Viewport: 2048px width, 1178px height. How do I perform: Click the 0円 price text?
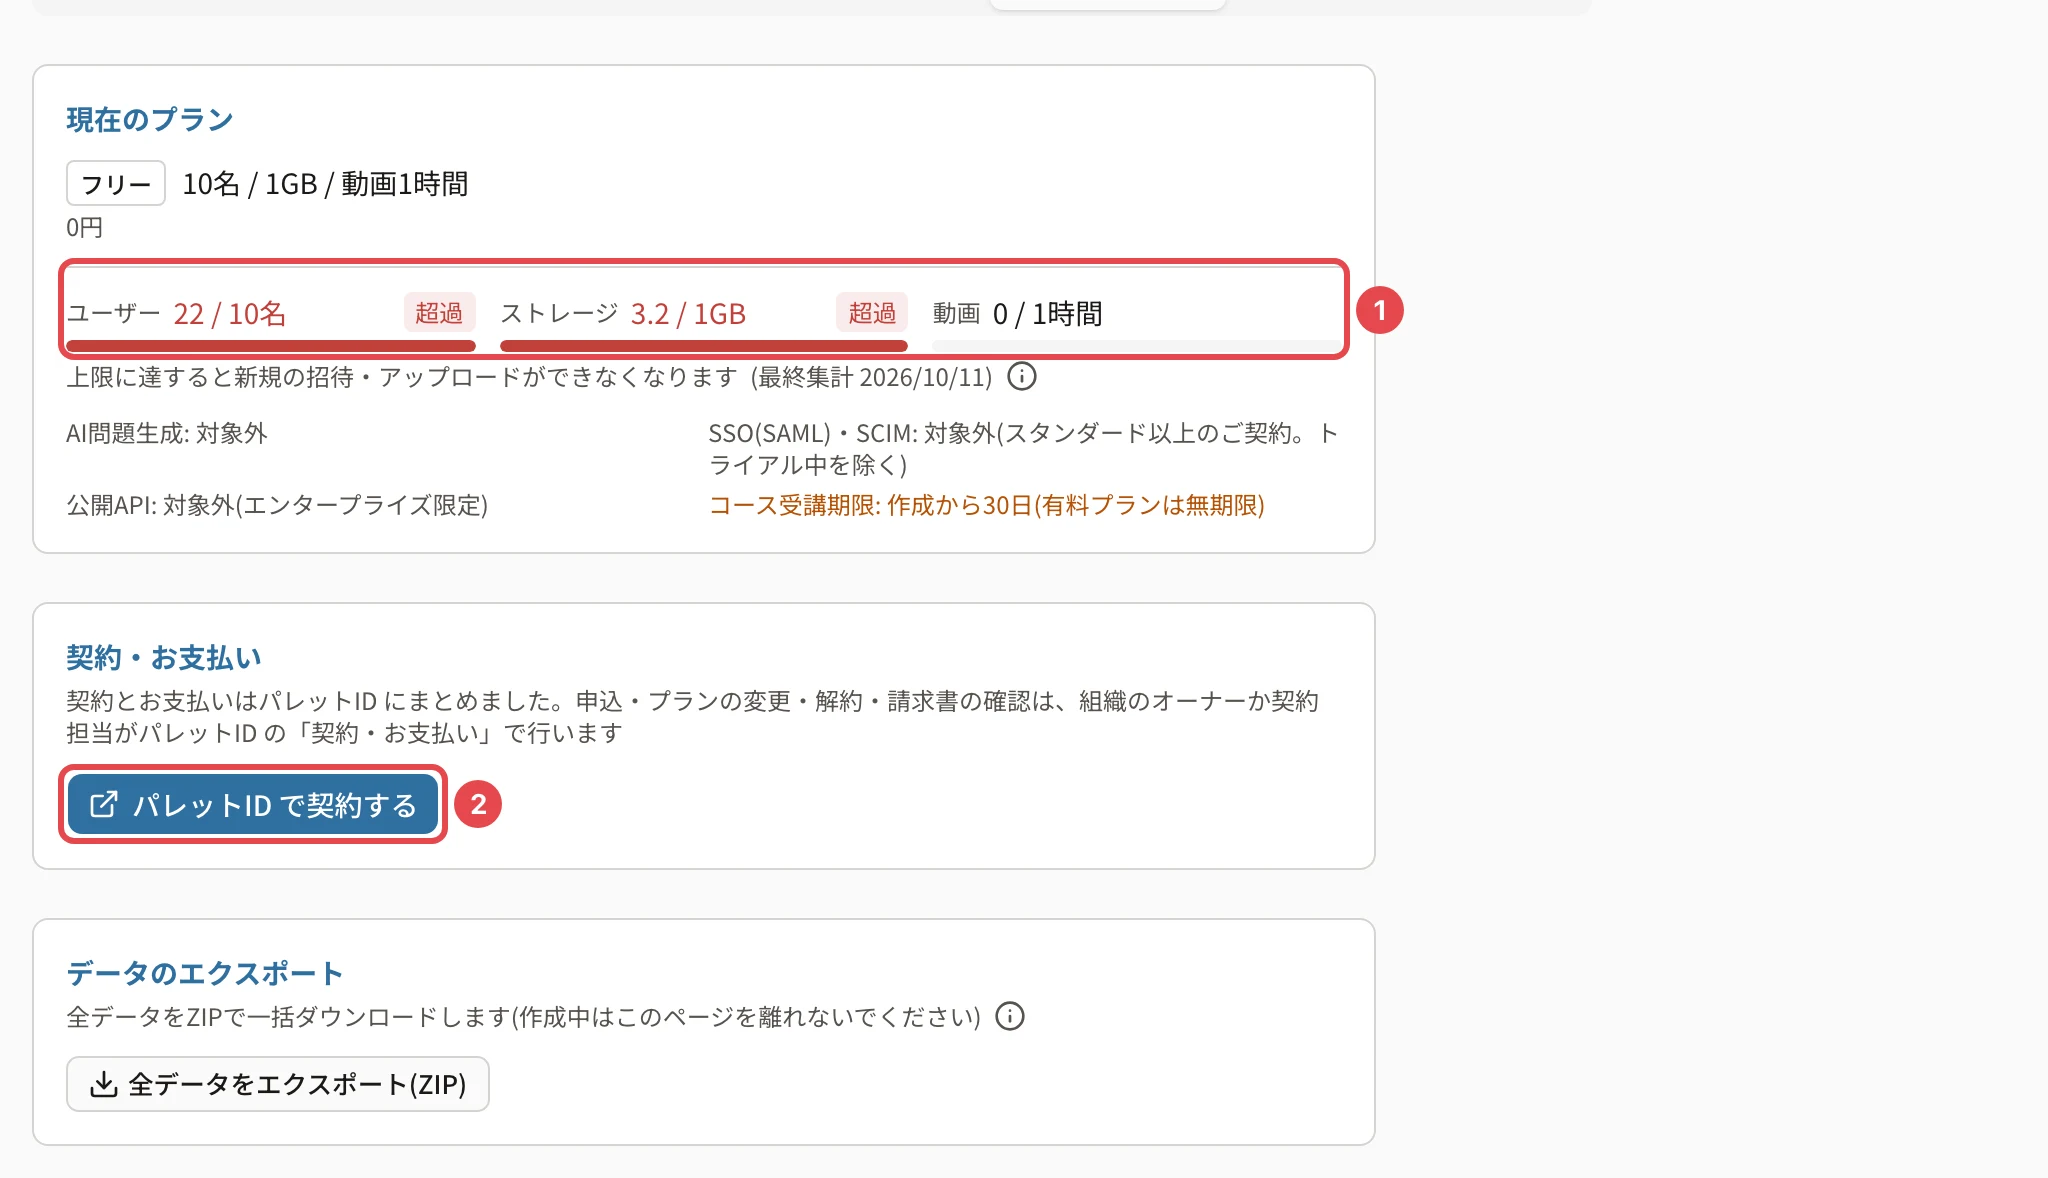coord(85,228)
